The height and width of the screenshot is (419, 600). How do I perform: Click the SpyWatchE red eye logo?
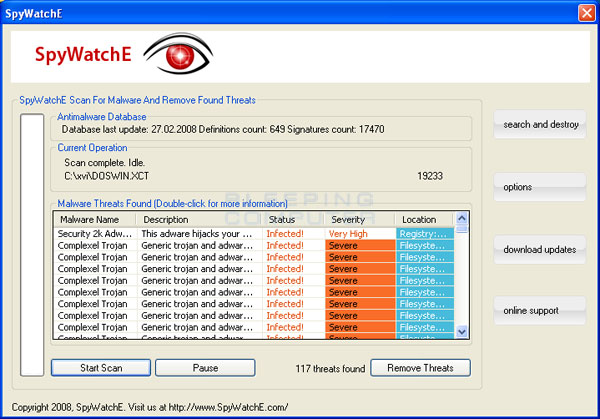coord(179,54)
